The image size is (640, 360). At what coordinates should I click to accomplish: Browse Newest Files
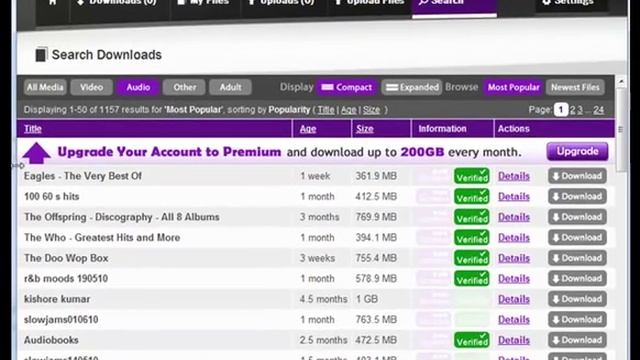click(x=575, y=87)
